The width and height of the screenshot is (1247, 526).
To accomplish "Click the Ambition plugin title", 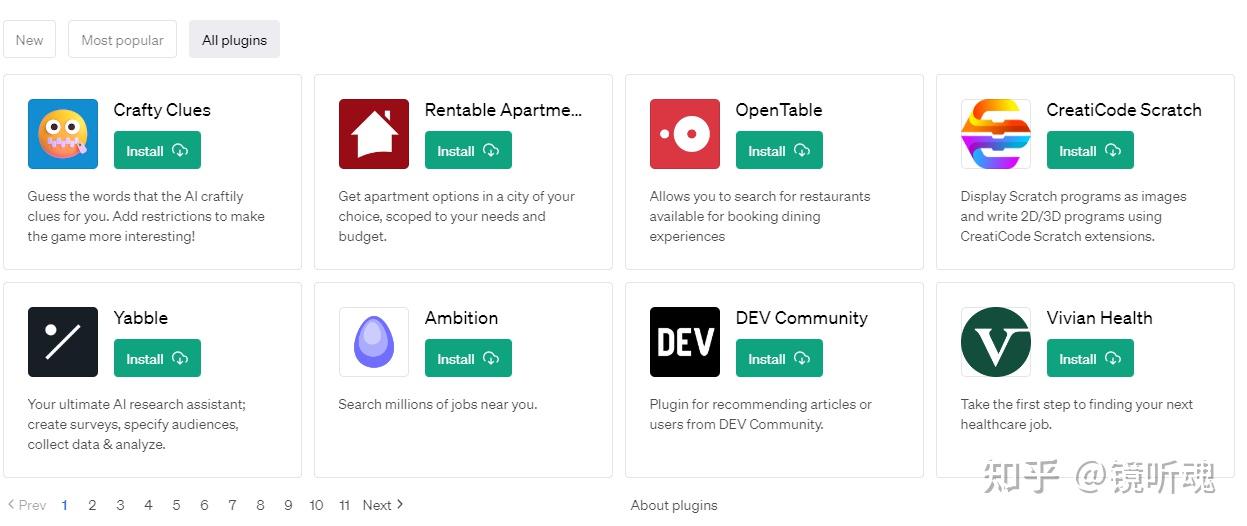I will click(461, 318).
